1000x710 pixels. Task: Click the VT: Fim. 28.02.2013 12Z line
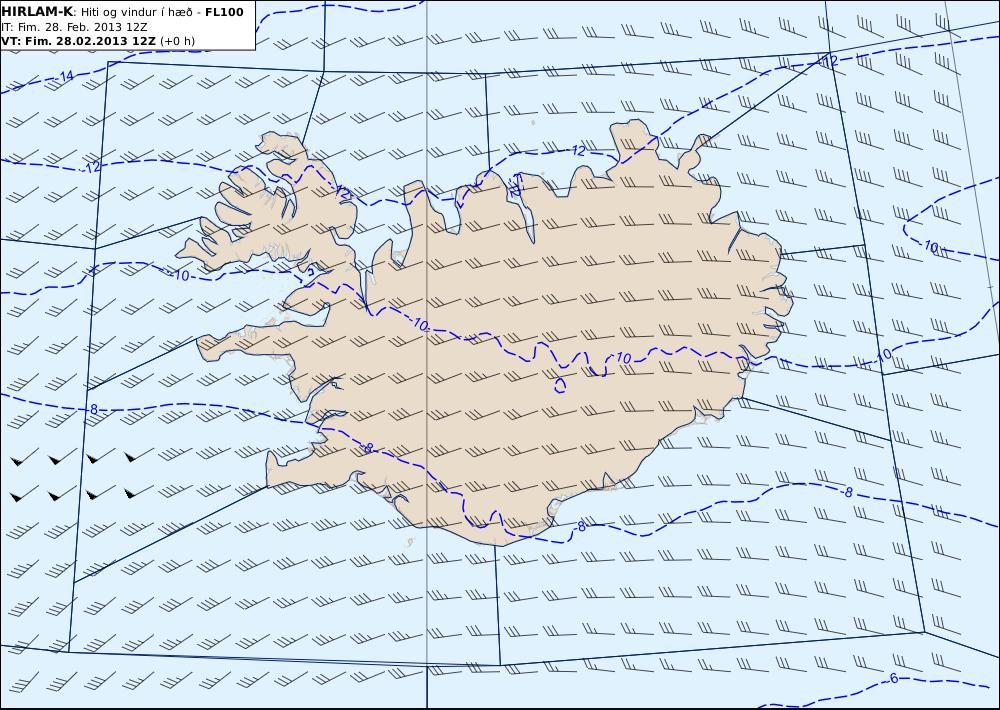point(78,41)
